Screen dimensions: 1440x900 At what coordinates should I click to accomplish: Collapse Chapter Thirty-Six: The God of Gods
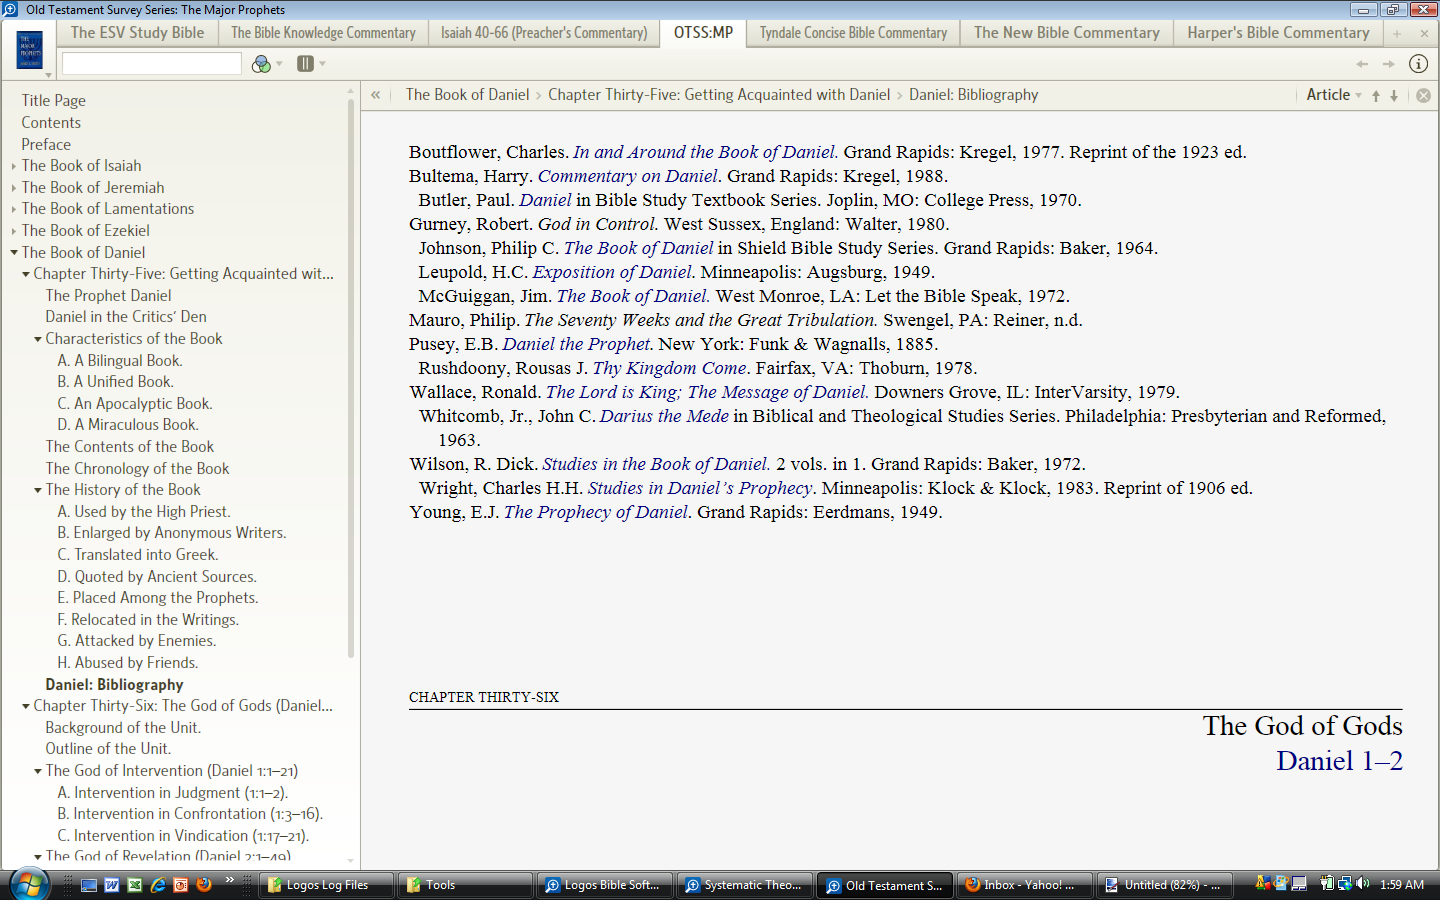26,706
